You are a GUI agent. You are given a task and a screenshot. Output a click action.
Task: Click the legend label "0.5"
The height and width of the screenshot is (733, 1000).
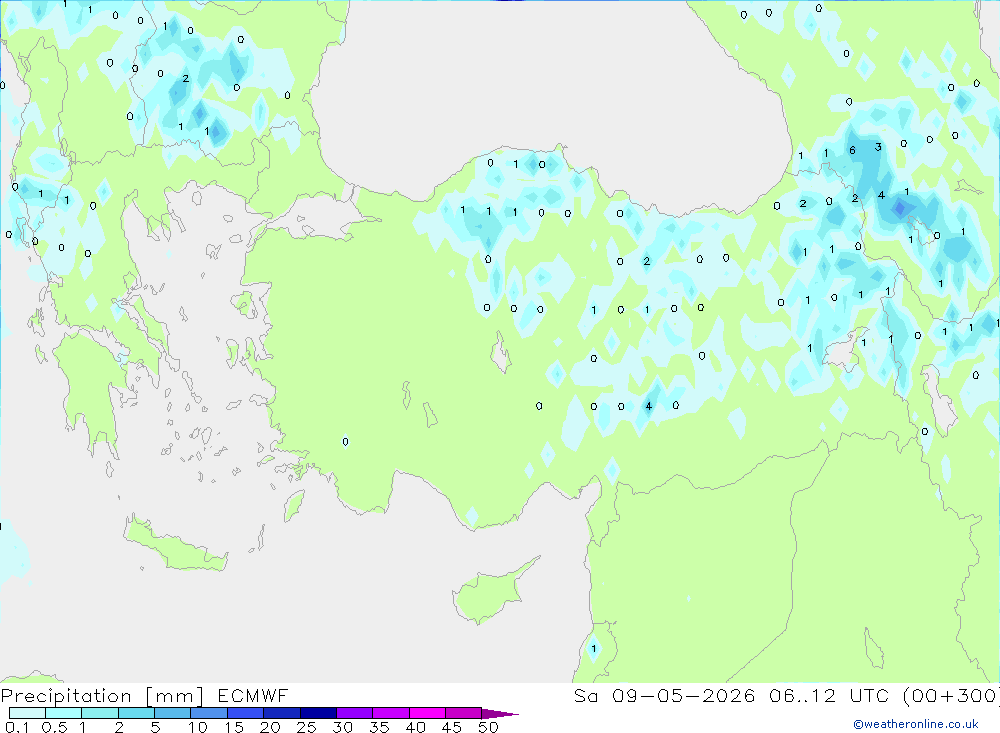[x=54, y=727]
